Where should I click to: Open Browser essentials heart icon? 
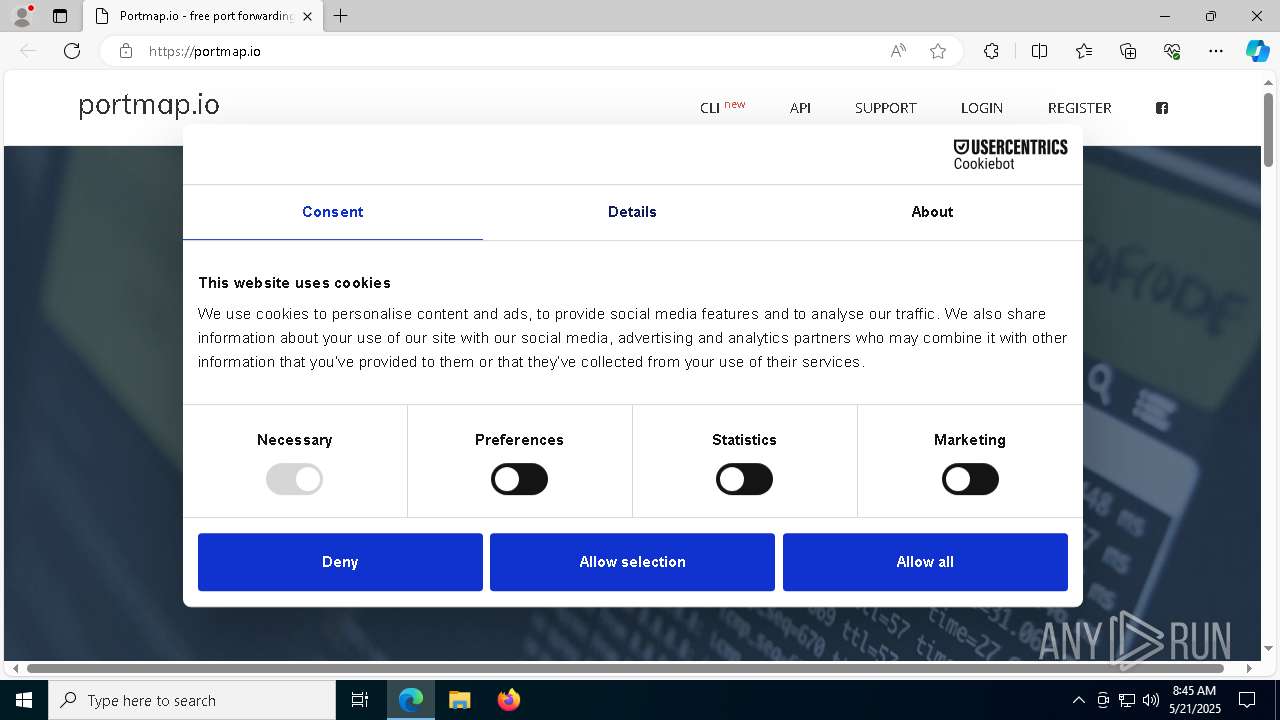[1172, 51]
